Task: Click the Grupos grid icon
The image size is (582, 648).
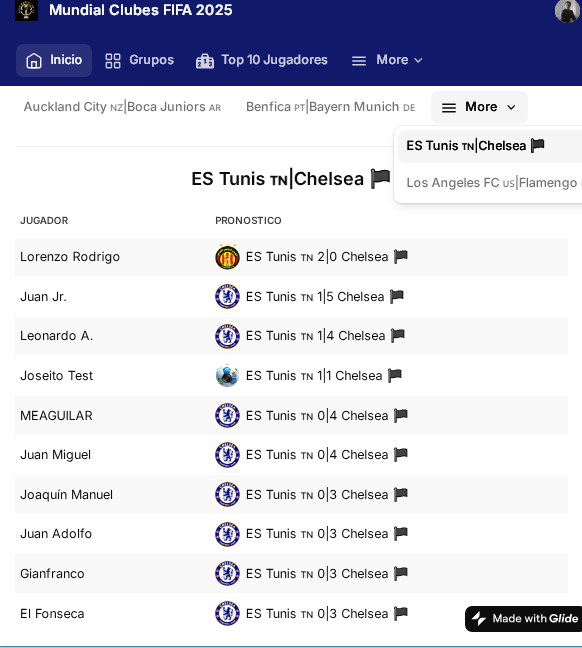Action: tap(113, 61)
